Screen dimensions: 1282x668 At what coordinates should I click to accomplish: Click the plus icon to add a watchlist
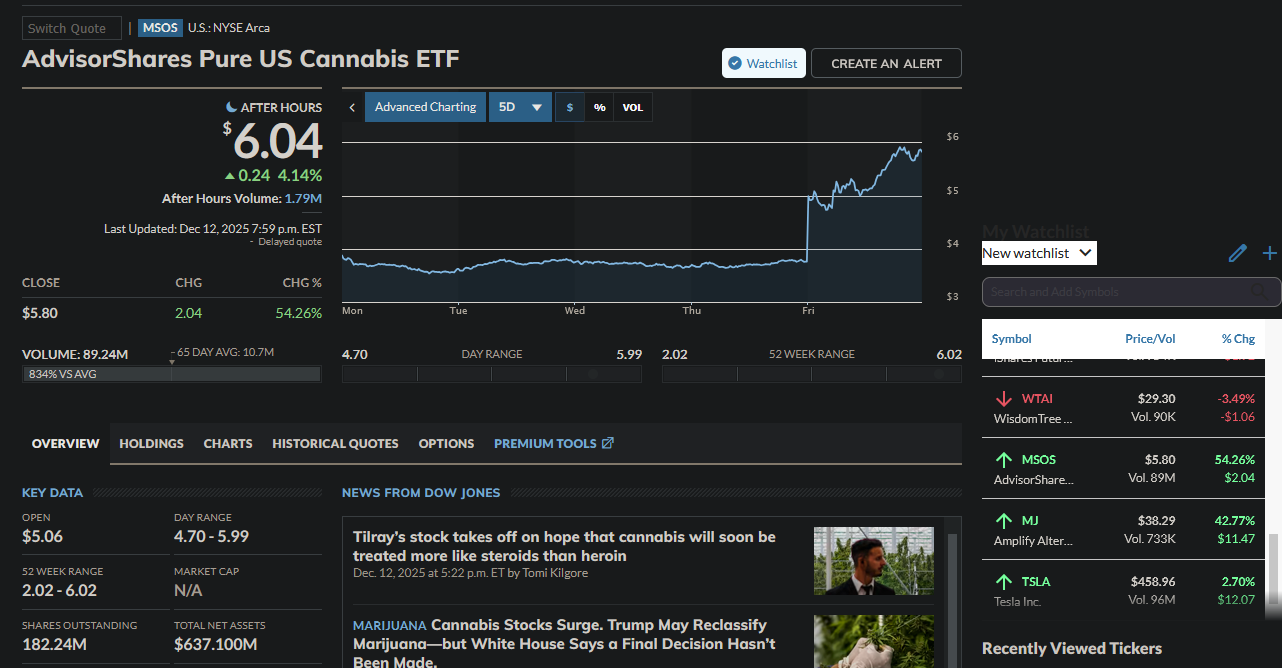1270,253
